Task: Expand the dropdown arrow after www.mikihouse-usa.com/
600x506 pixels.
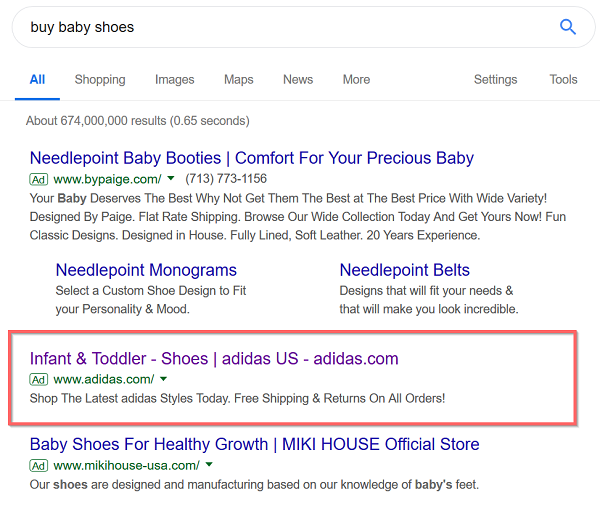Action: pos(209,465)
